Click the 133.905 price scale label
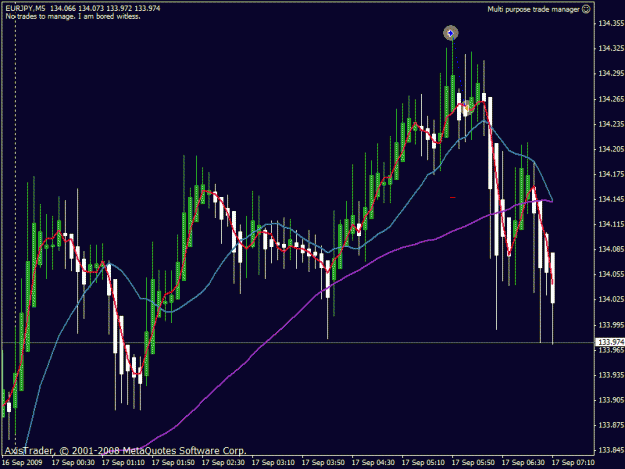 point(611,400)
